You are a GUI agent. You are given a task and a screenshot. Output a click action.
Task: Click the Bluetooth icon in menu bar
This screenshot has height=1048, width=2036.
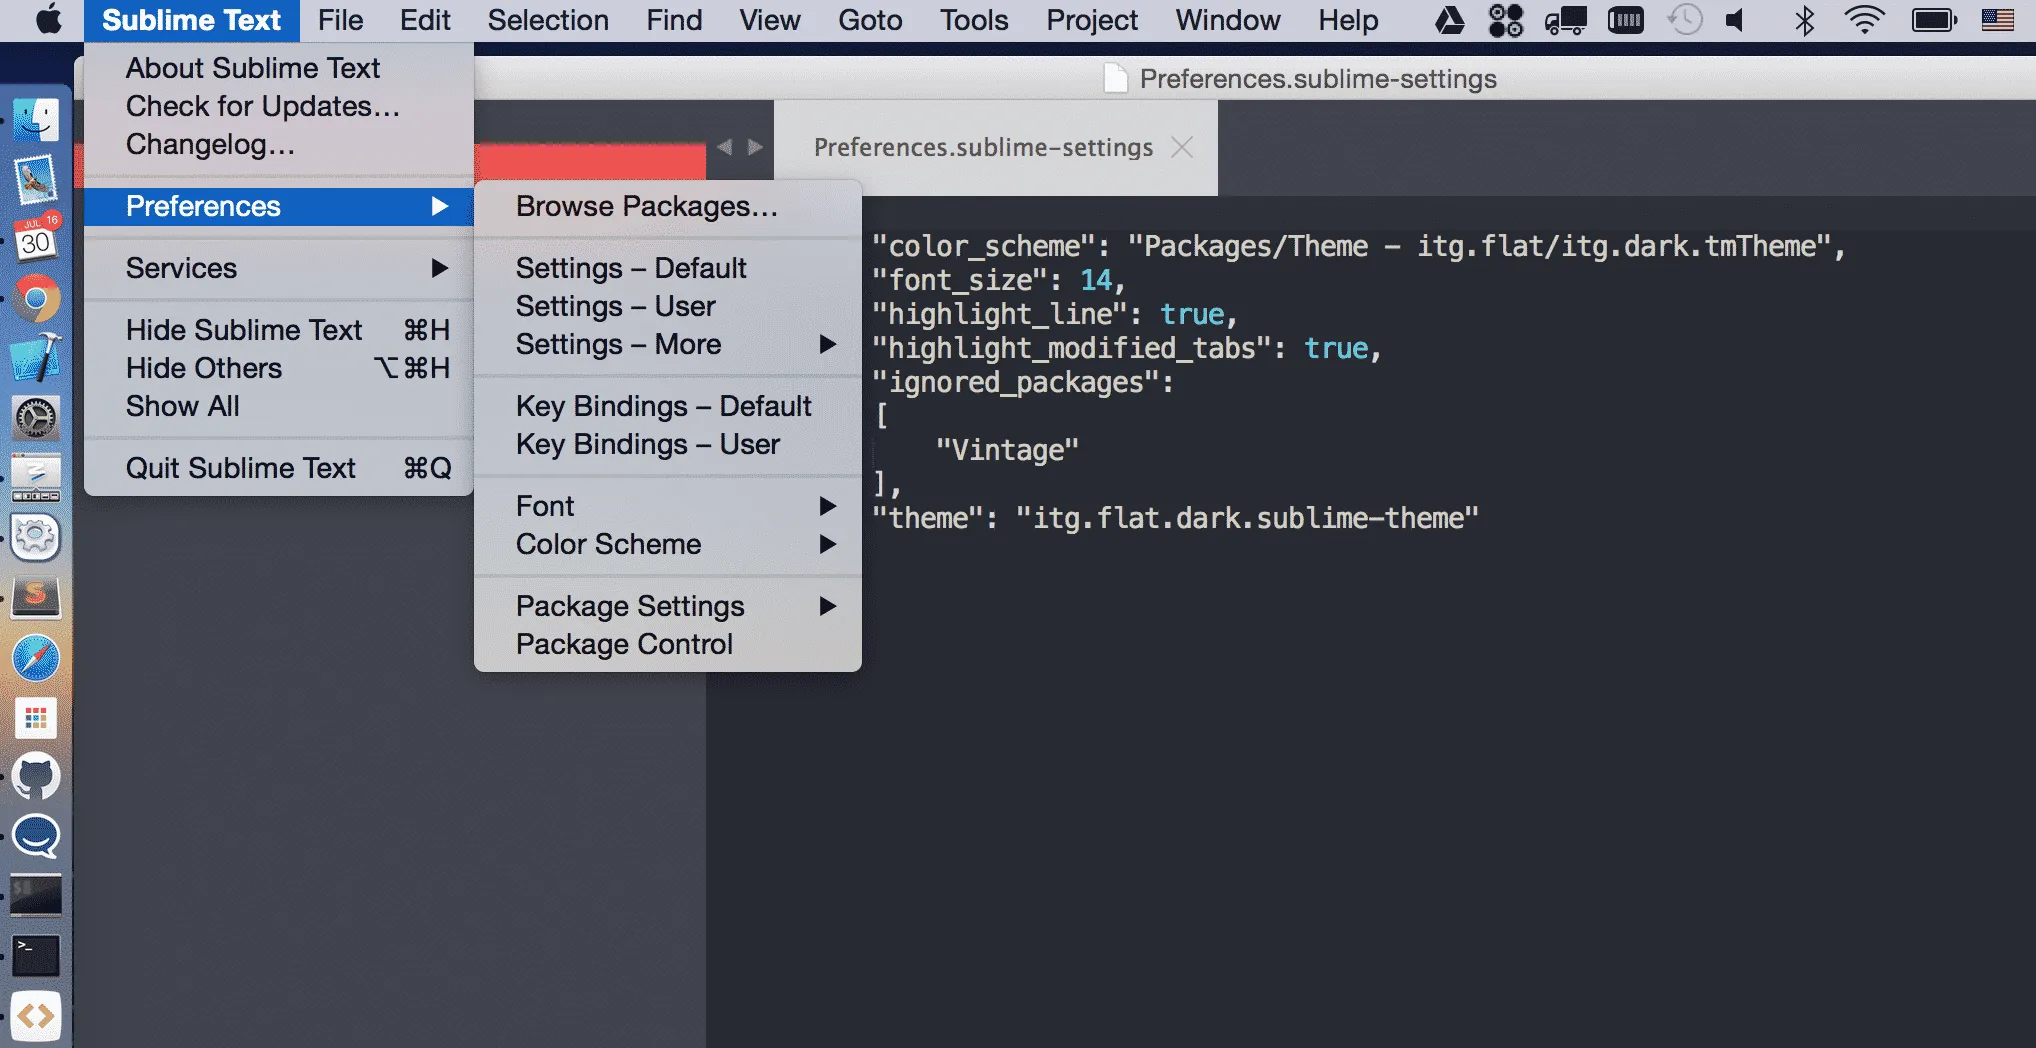(1804, 20)
